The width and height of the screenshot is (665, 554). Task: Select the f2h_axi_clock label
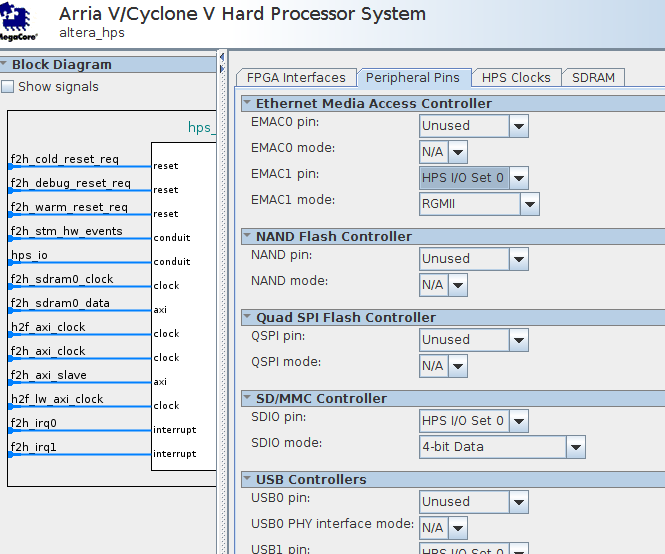click(48, 351)
